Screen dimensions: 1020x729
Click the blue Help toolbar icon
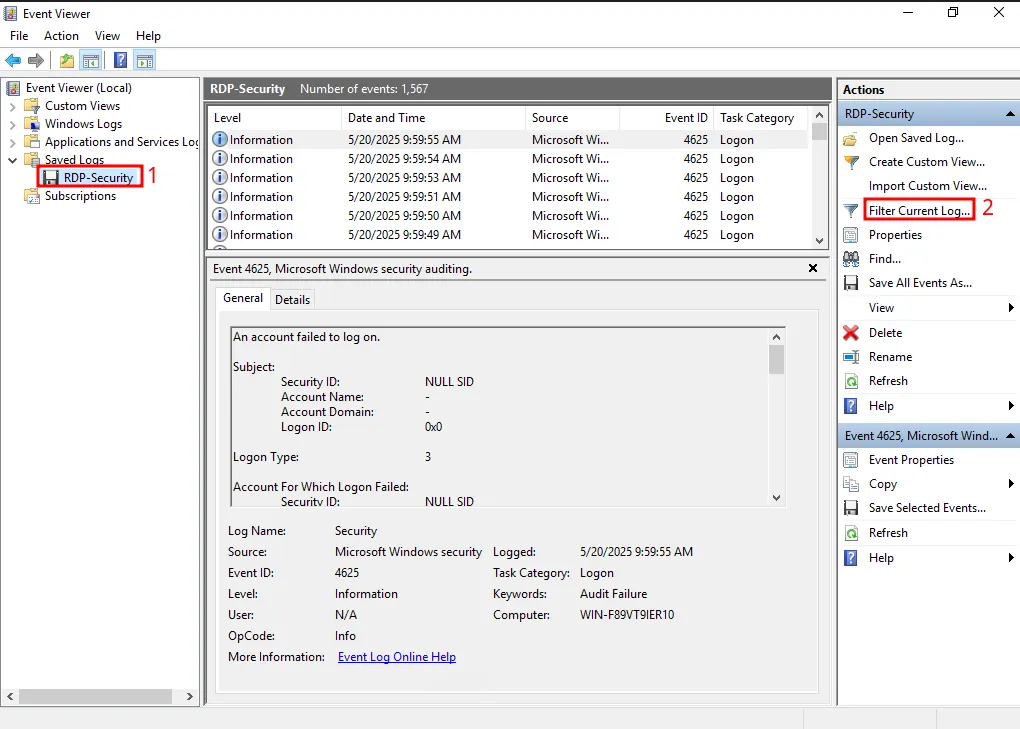[120, 60]
